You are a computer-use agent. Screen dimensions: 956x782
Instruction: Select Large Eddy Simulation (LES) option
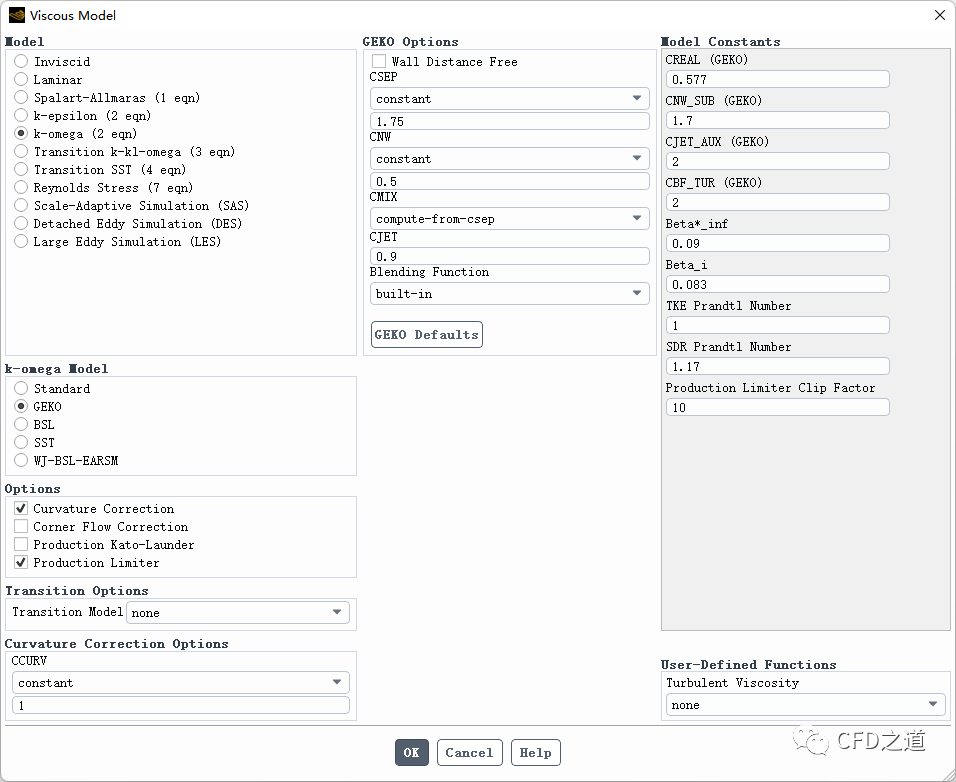[x=21, y=242]
